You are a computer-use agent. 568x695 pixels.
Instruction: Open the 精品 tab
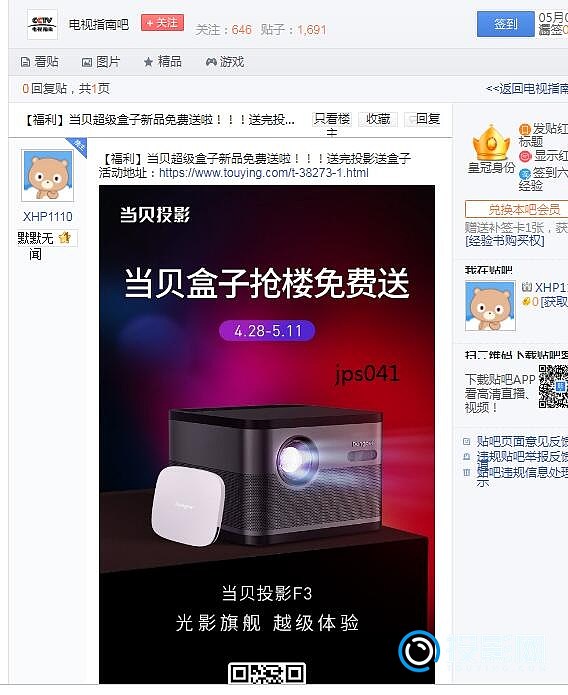coord(163,62)
